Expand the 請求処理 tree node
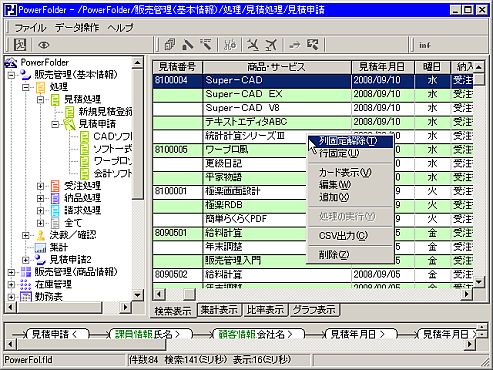493x370 pixels. (x=40, y=211)
